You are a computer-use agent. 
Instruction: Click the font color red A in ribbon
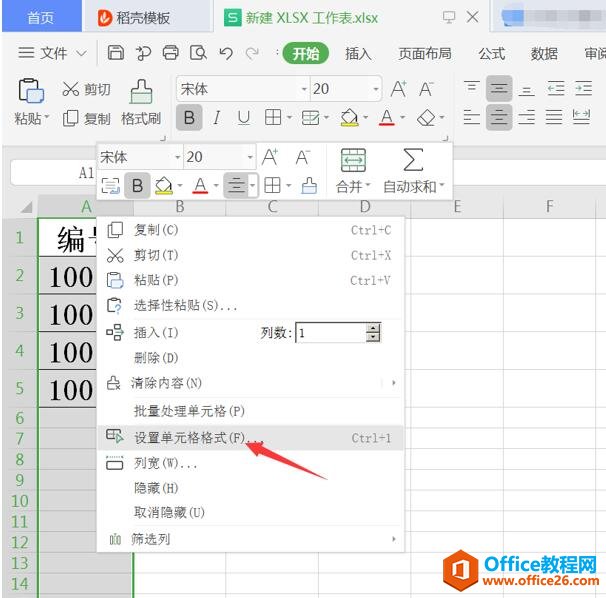click(x=387, y=118)
